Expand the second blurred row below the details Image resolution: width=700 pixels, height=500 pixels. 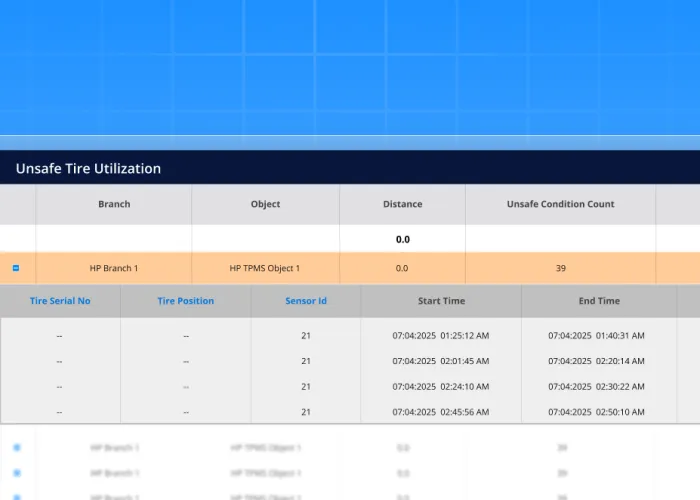[16, 473]
